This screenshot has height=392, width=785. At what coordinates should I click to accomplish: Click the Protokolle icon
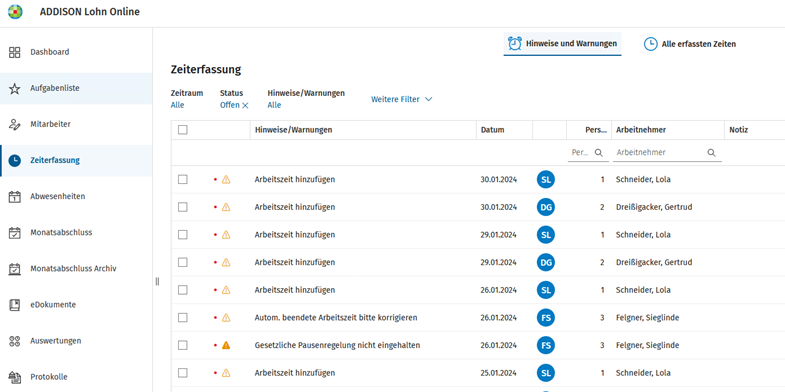[15, 377]
